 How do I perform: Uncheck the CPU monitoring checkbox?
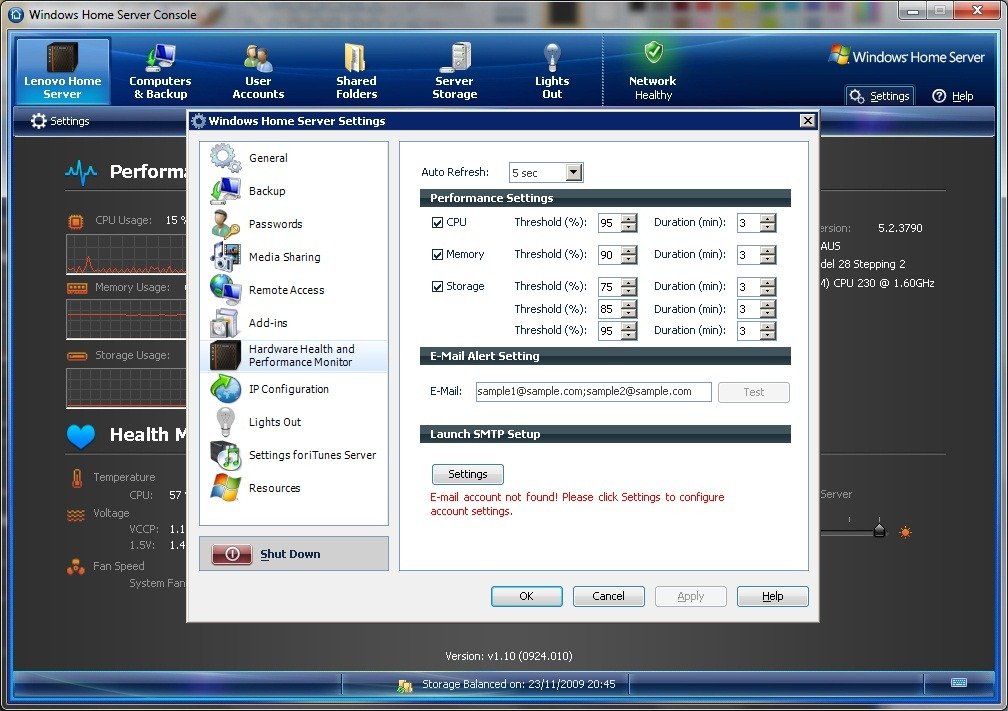click(x=438, y=222)
